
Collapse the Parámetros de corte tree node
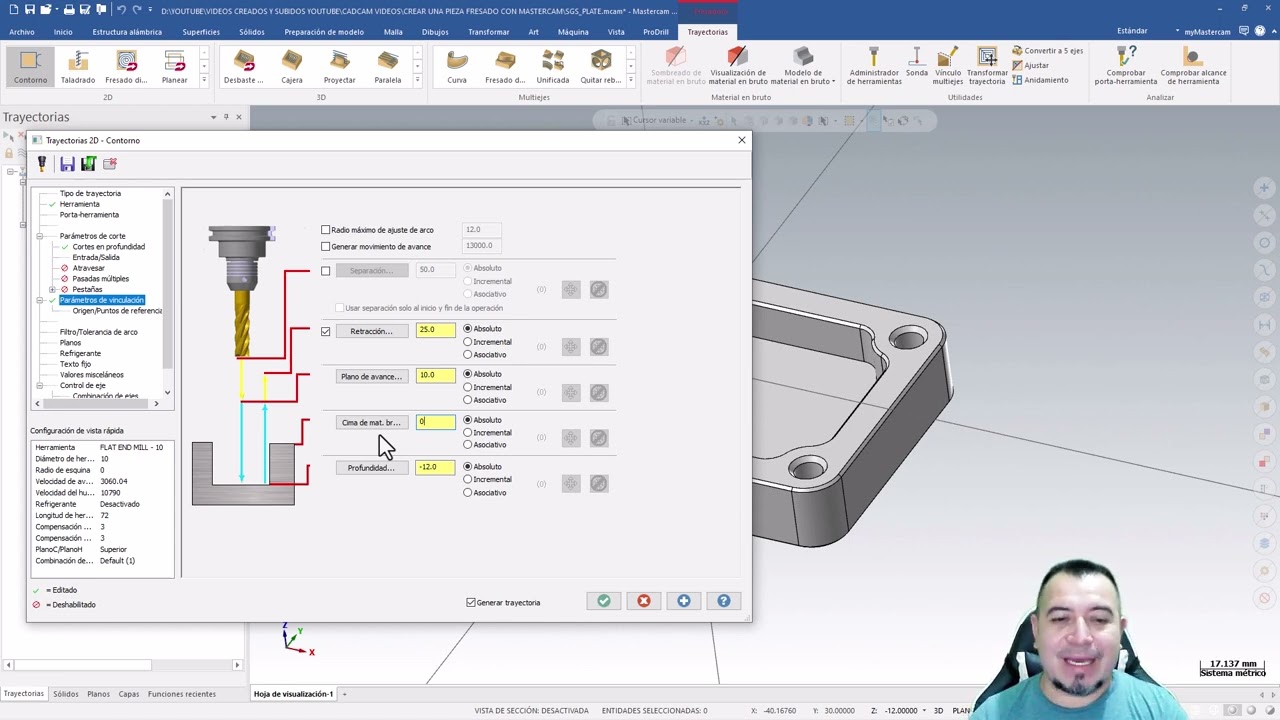click(x=40, y=236)
